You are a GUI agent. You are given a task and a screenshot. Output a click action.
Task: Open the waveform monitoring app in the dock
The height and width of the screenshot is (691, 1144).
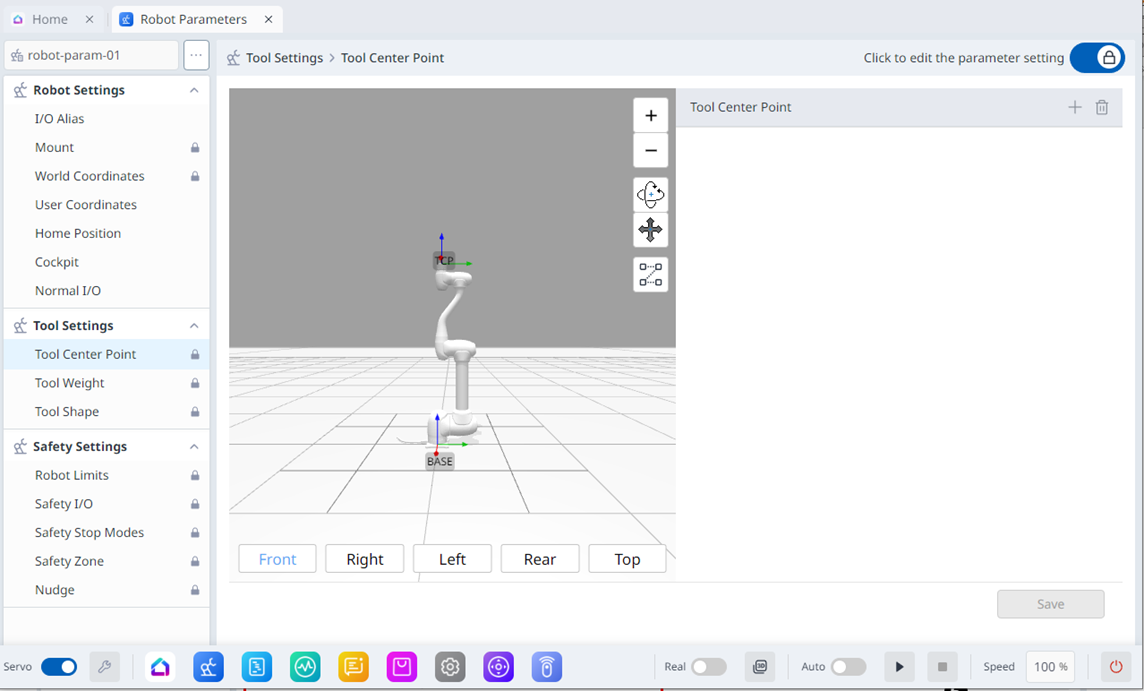(x=305, y=666)
